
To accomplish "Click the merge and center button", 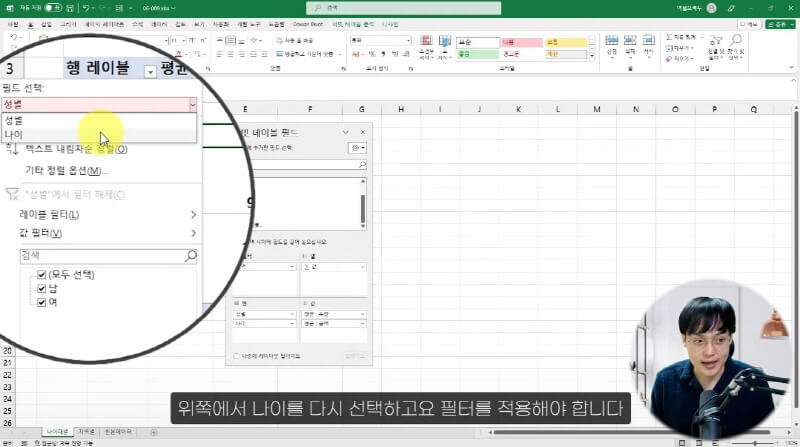I will [x=306, y=54].
